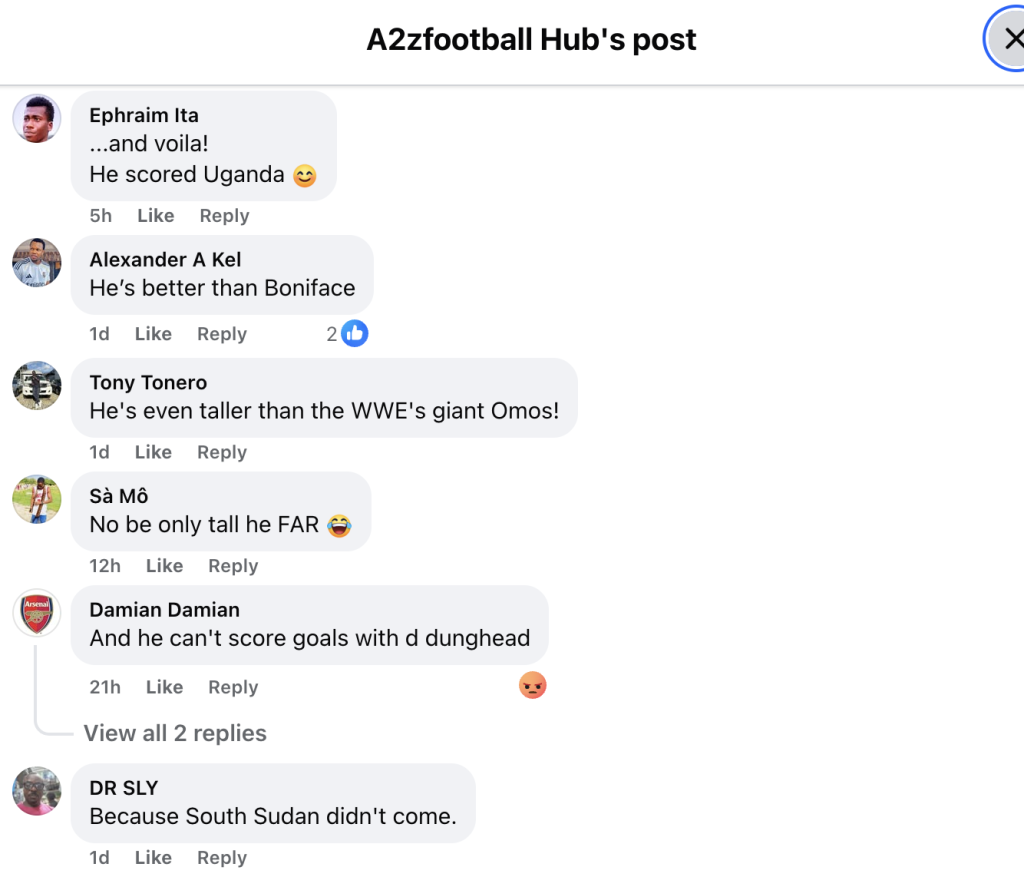Like Ephraim Ita's comment

[x=155, y=216]
